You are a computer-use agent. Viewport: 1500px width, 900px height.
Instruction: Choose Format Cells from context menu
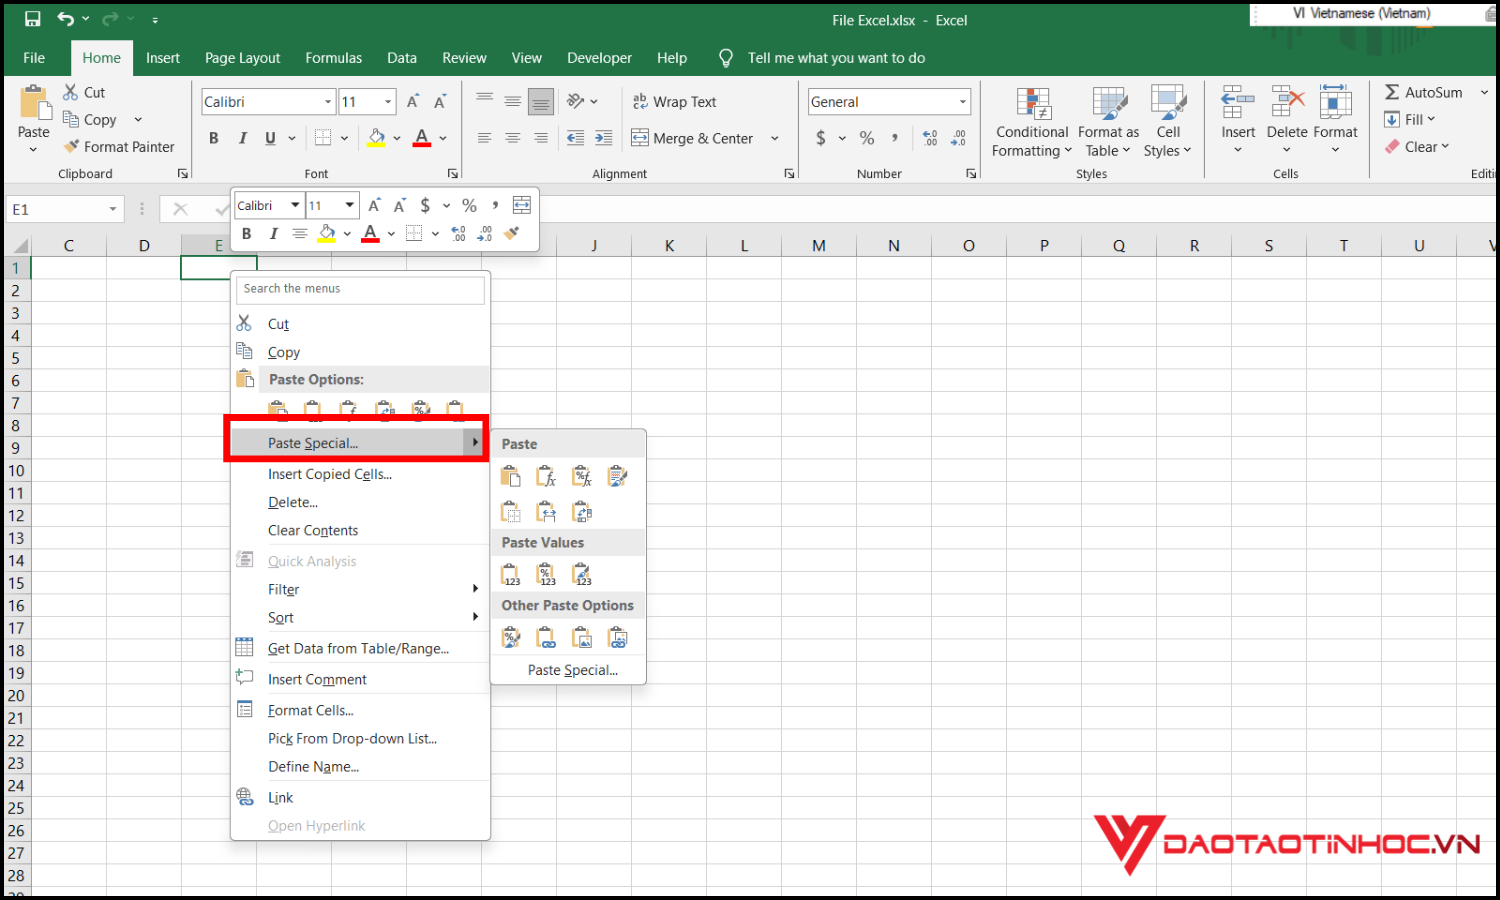(x=310, y=710)
